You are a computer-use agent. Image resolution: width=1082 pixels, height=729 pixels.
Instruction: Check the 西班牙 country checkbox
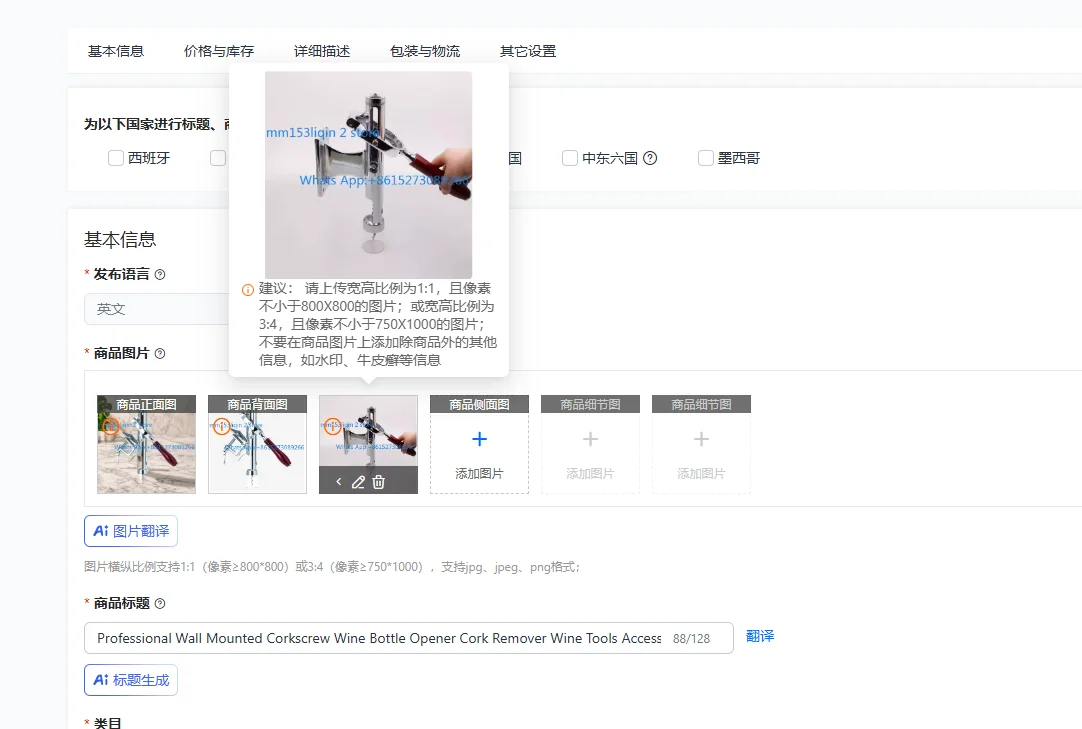pyautogui.click(x=116, y=158)
